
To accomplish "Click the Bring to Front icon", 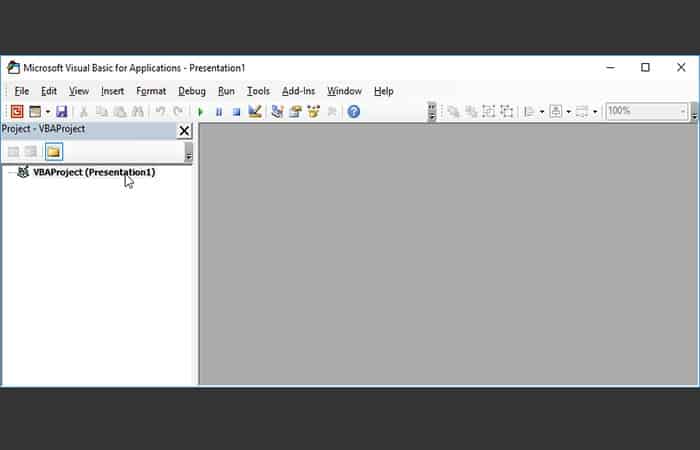I will pyautogui.click(x=453, y=111).
